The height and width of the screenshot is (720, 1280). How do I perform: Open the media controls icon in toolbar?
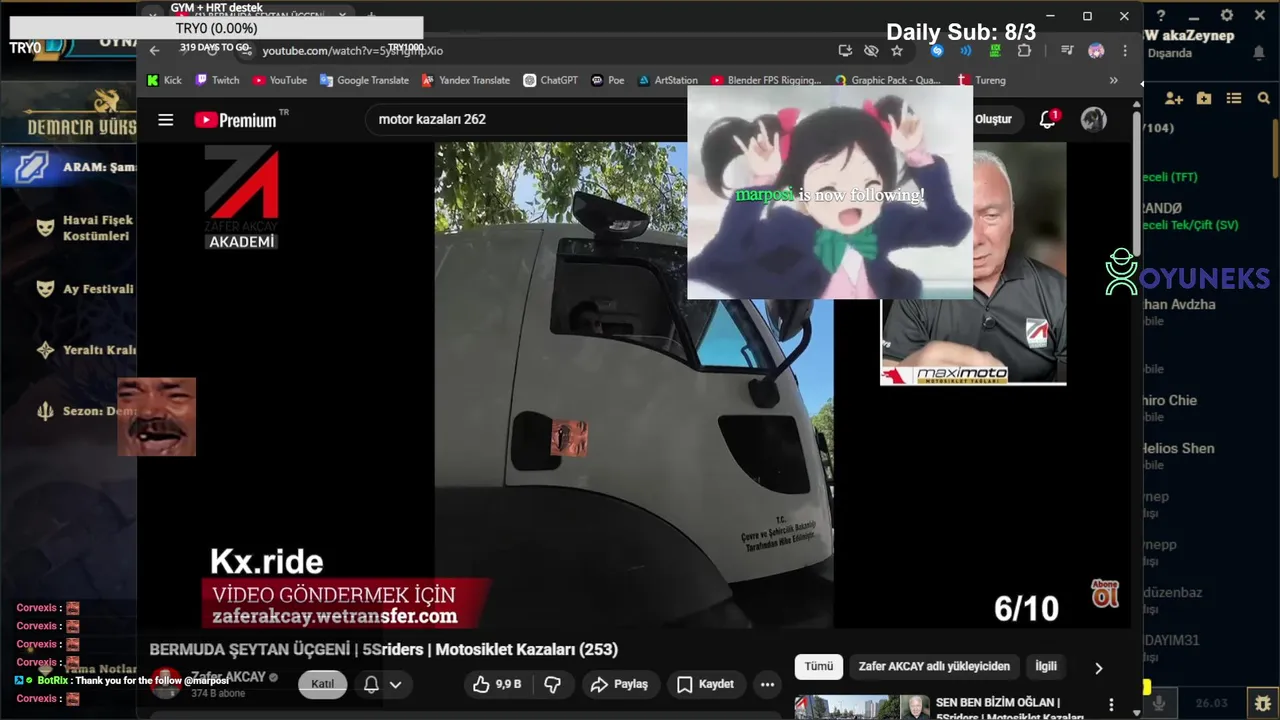click(1067, 50)
